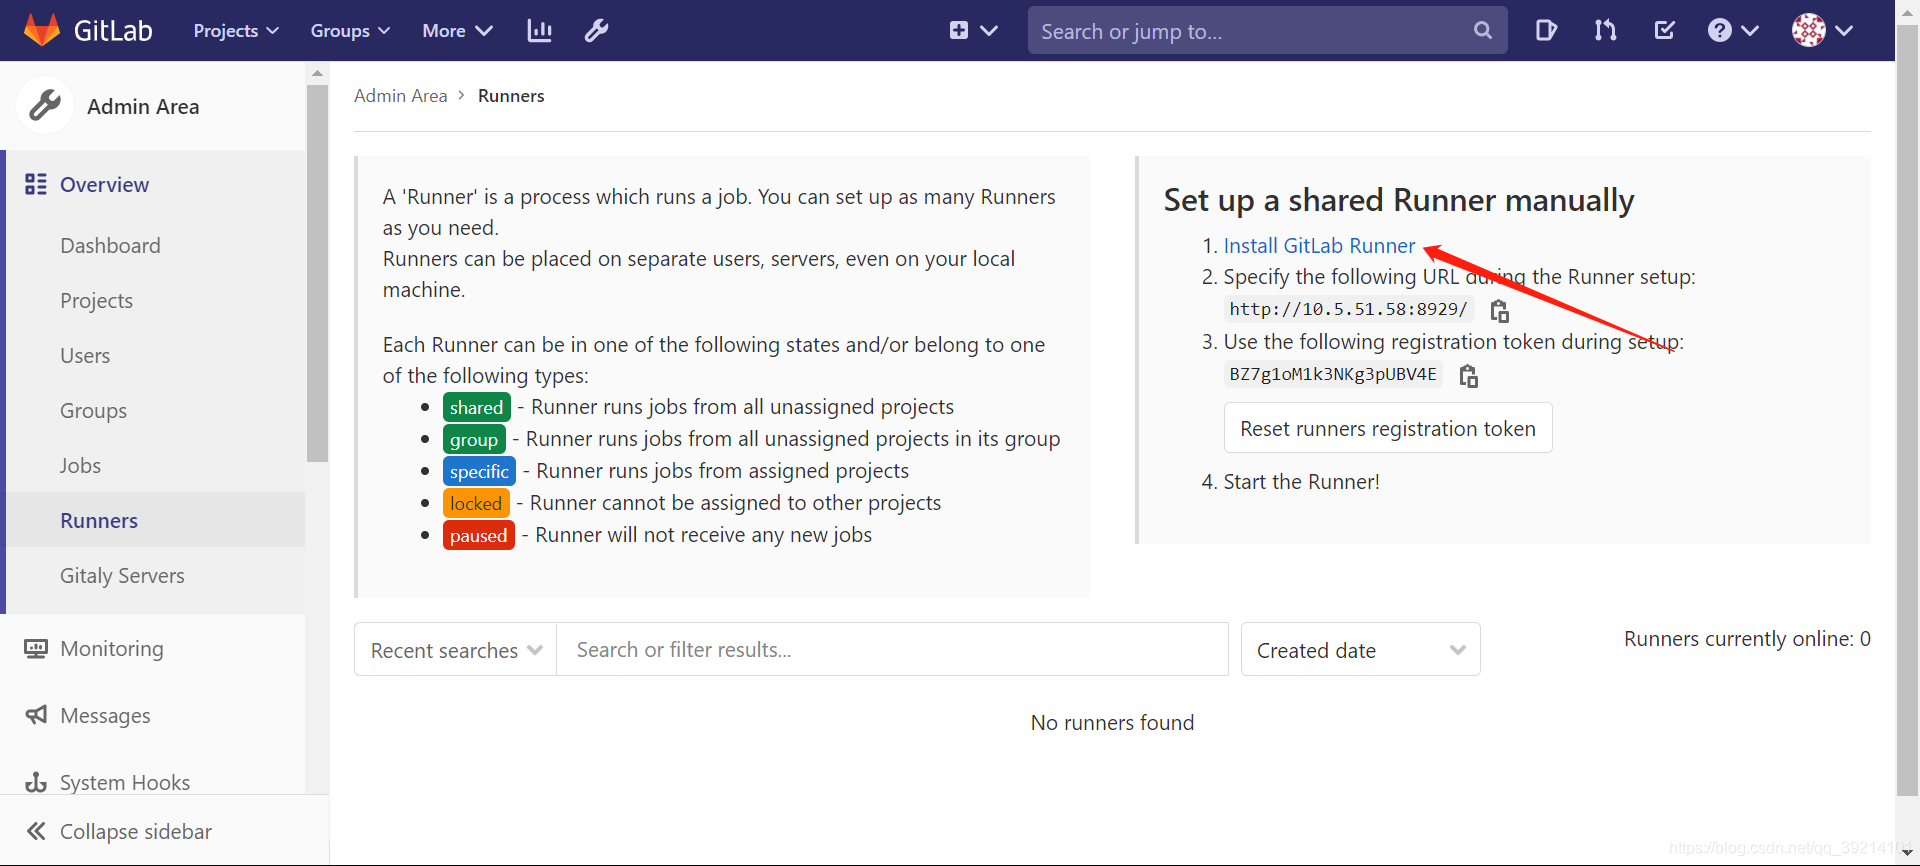Click the Collapse sidebar double-chevron icon
The height and width of the screenshot is (866, 1920).
point(36,831)
